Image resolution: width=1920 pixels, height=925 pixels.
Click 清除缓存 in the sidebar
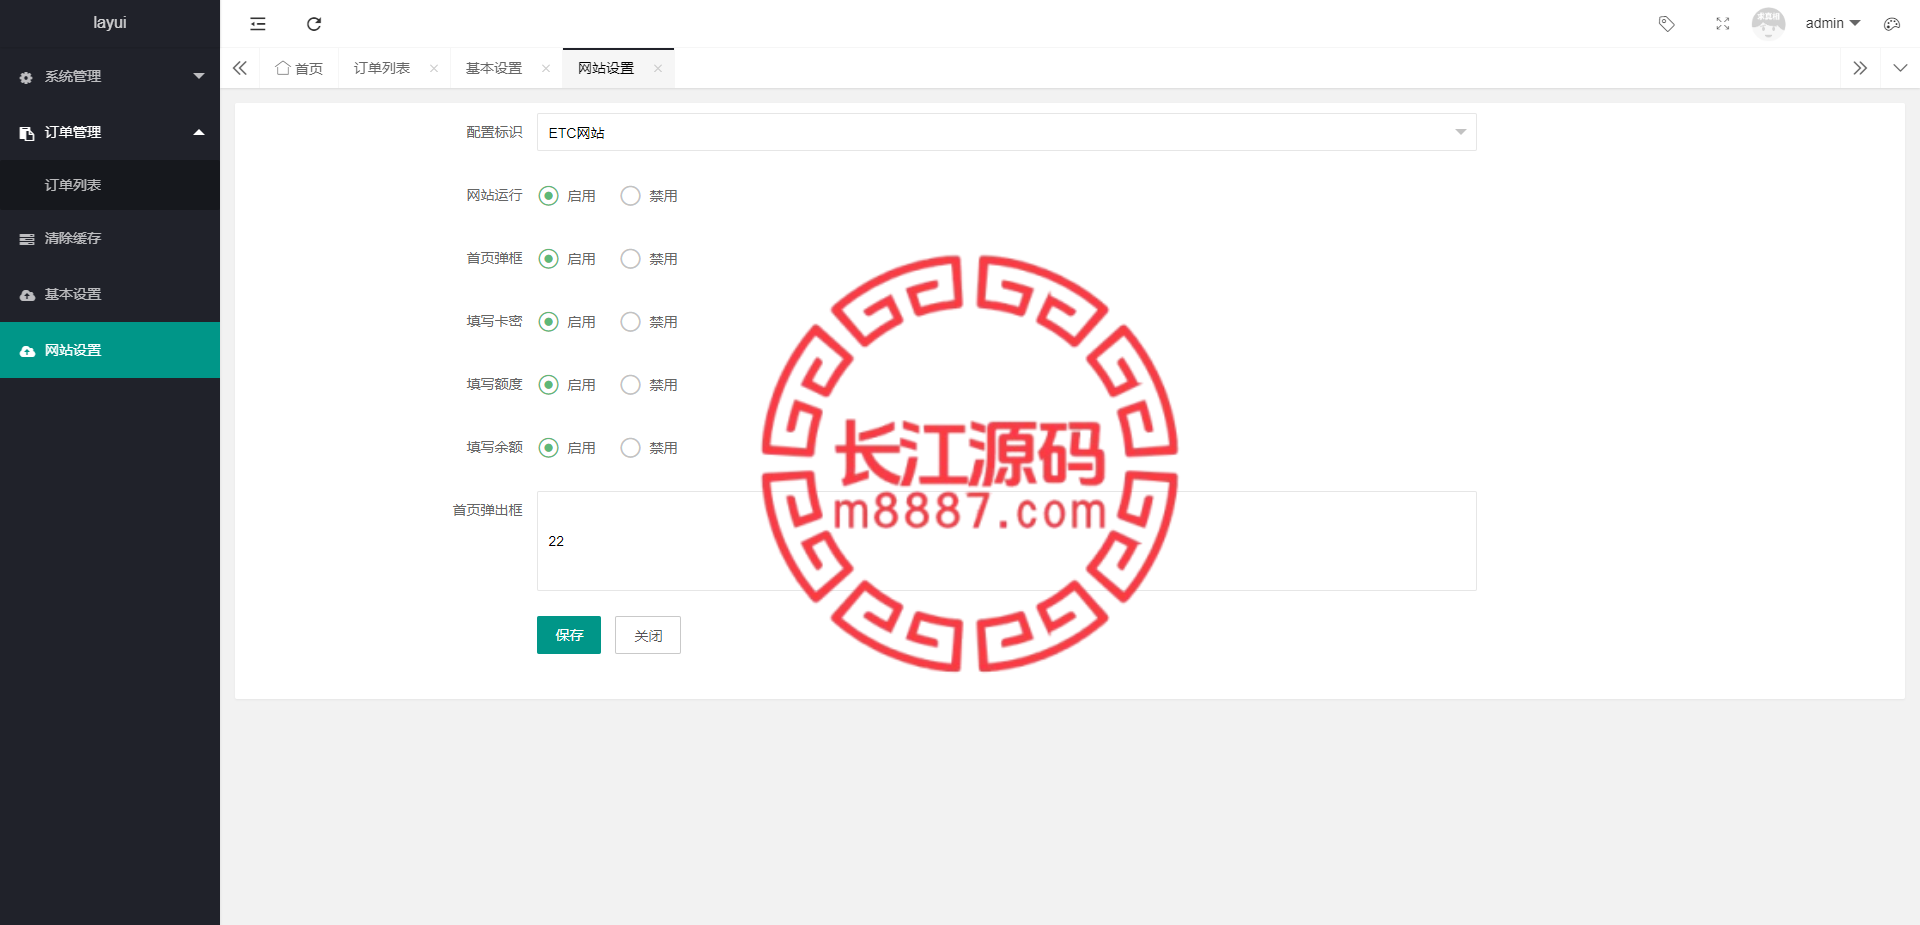pos(110,238)
